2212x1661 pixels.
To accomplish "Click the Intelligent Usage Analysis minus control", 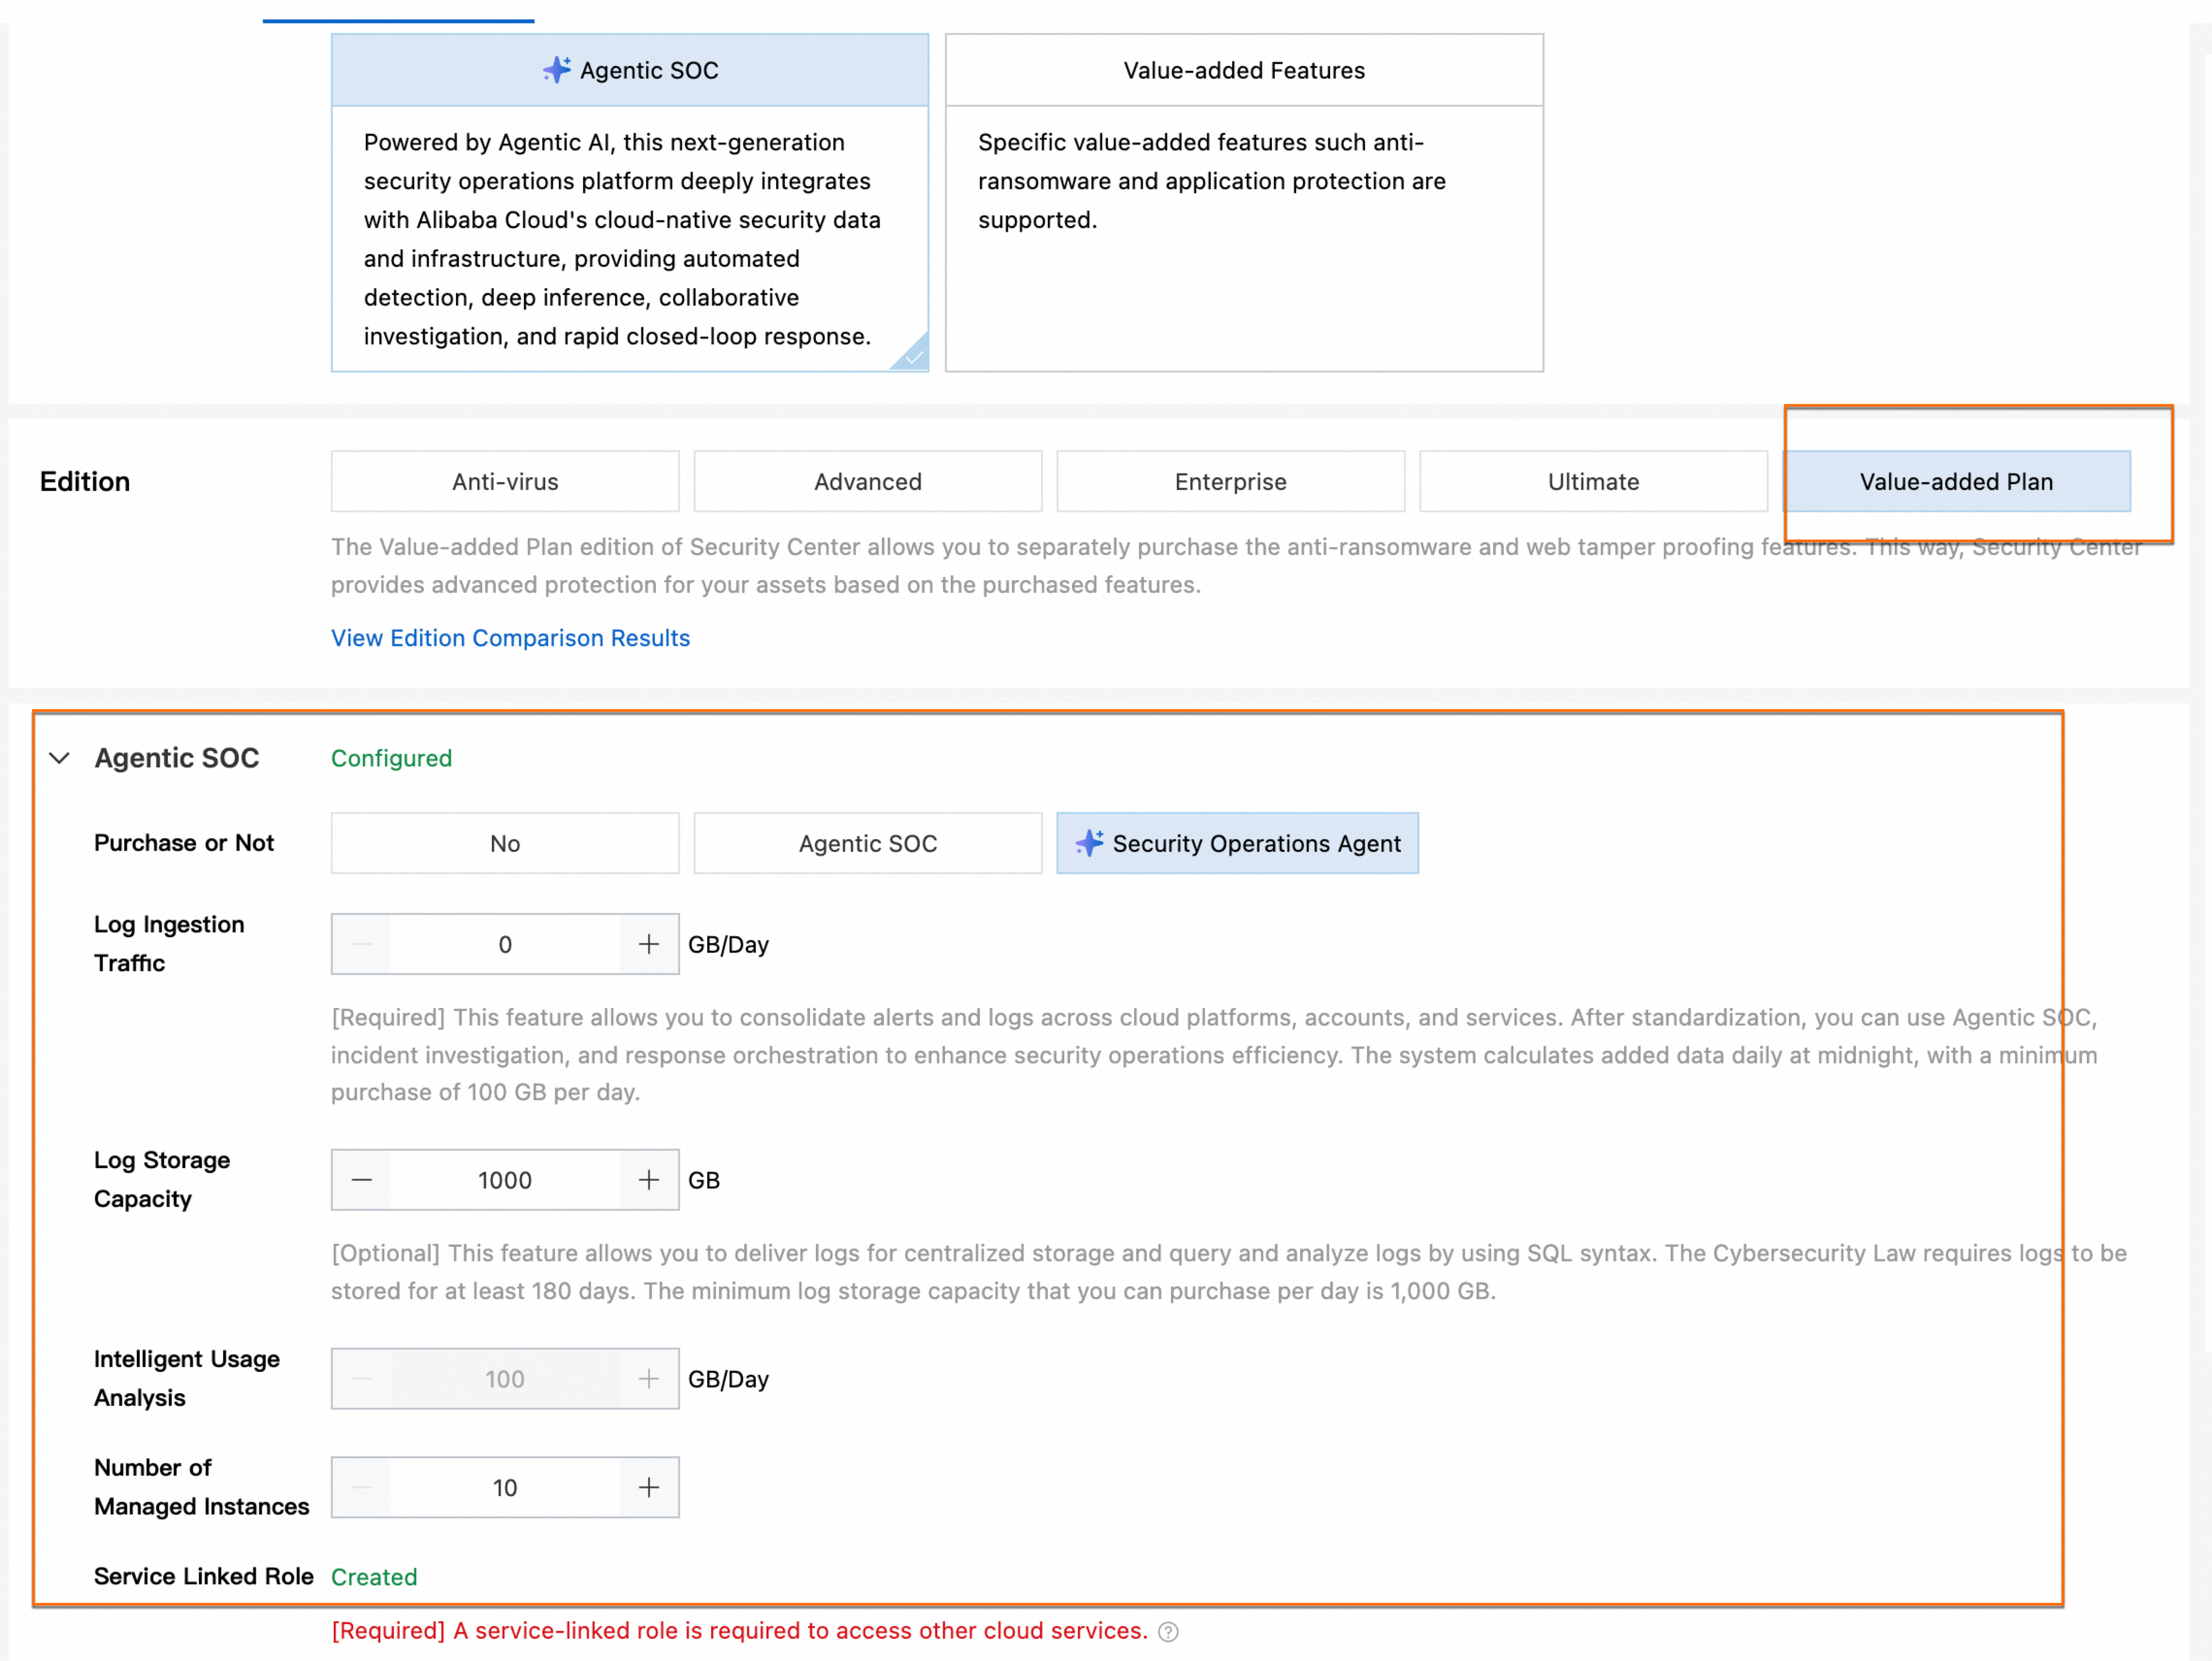I will pos(362,1379).
